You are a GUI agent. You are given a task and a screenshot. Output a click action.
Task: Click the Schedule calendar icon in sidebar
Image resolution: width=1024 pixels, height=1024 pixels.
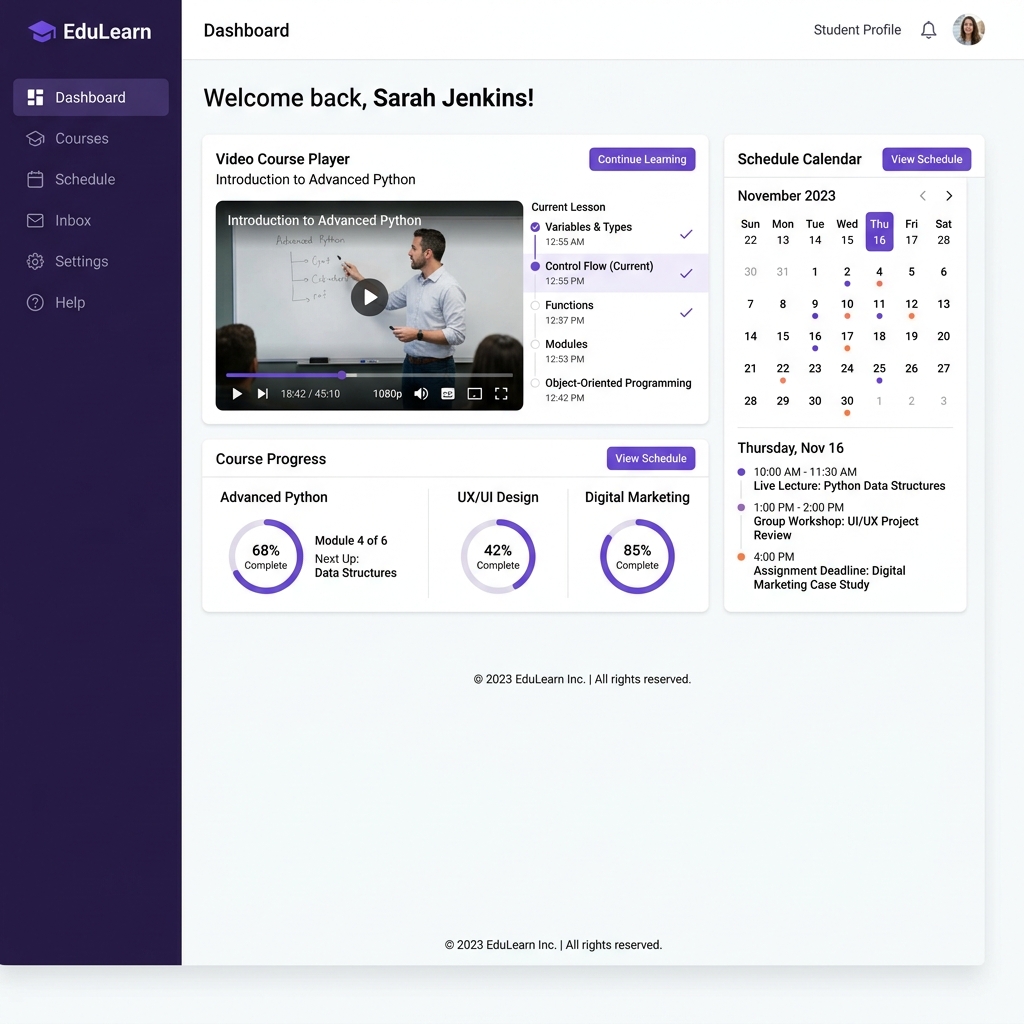coord(35,180)
